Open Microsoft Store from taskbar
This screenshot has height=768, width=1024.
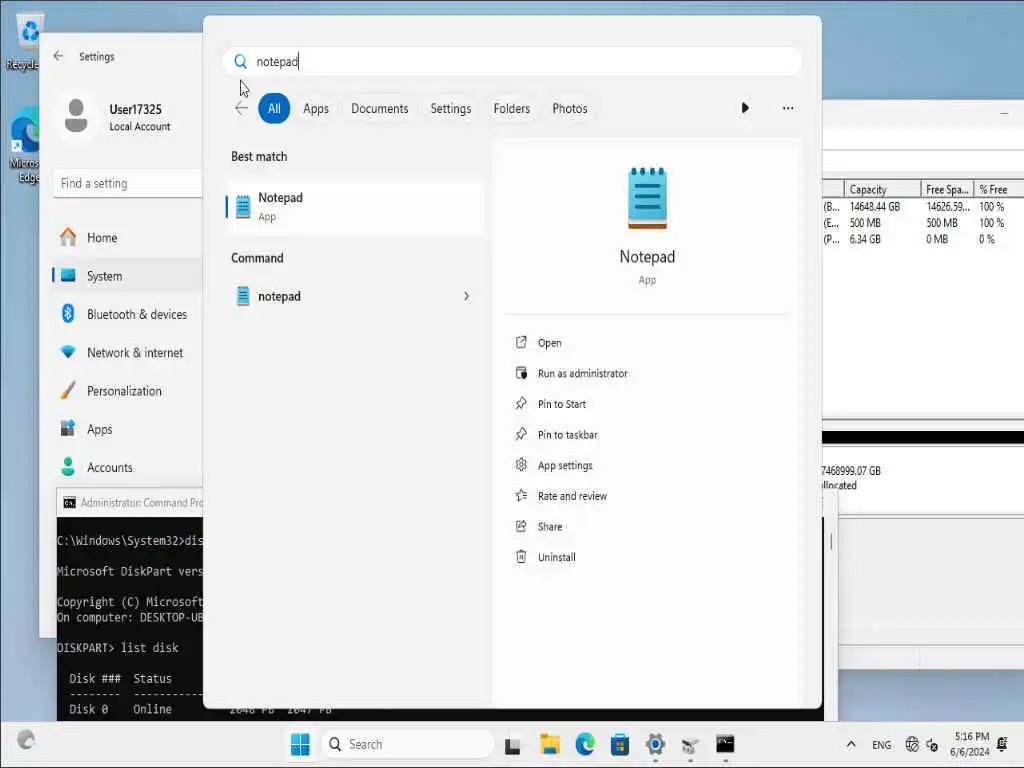point(620,744)
